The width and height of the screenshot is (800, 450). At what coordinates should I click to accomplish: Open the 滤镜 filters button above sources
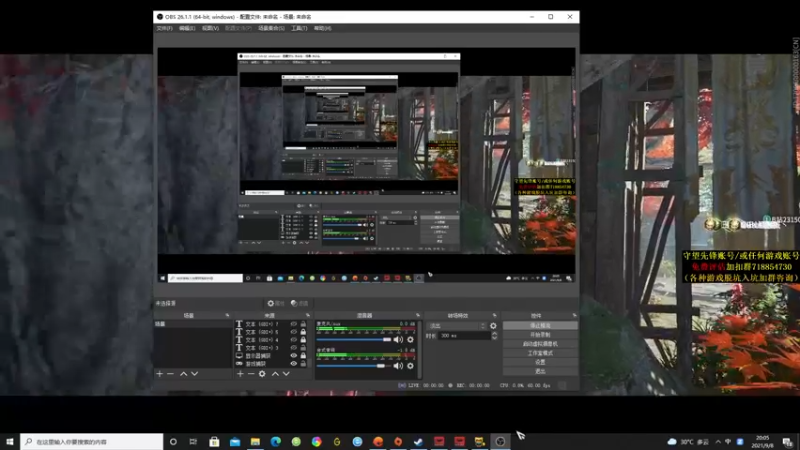coord(299,303)
